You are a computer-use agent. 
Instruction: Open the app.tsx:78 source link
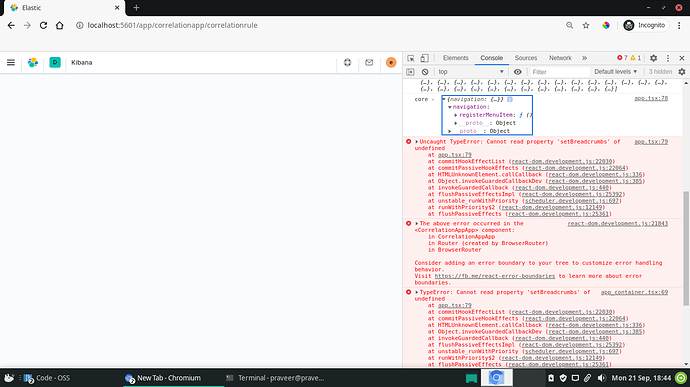coord(651,98)
